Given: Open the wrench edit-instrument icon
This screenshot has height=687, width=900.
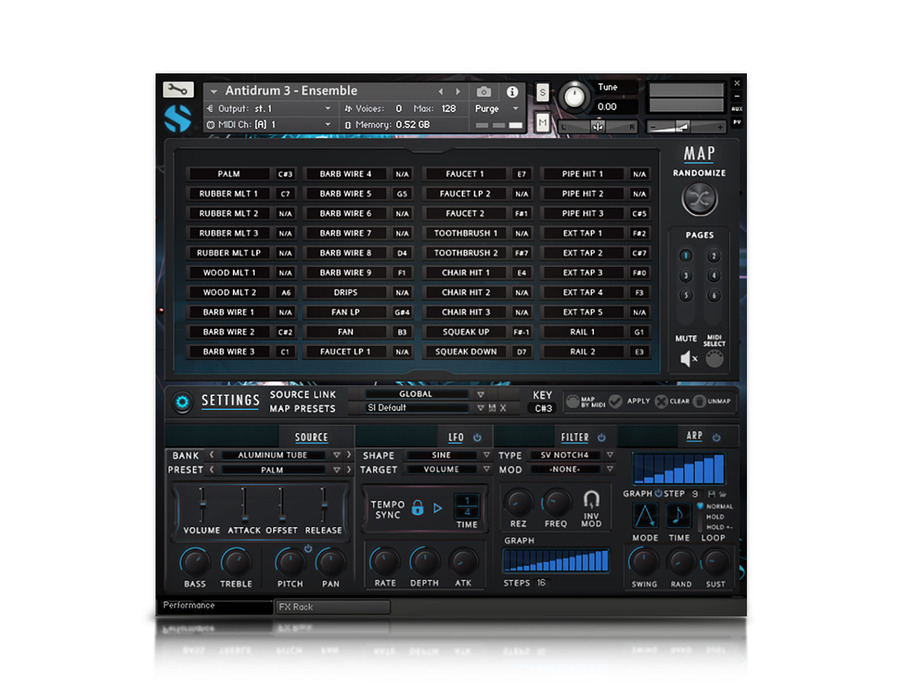Looking at the screenshot, I should point(178,90).
